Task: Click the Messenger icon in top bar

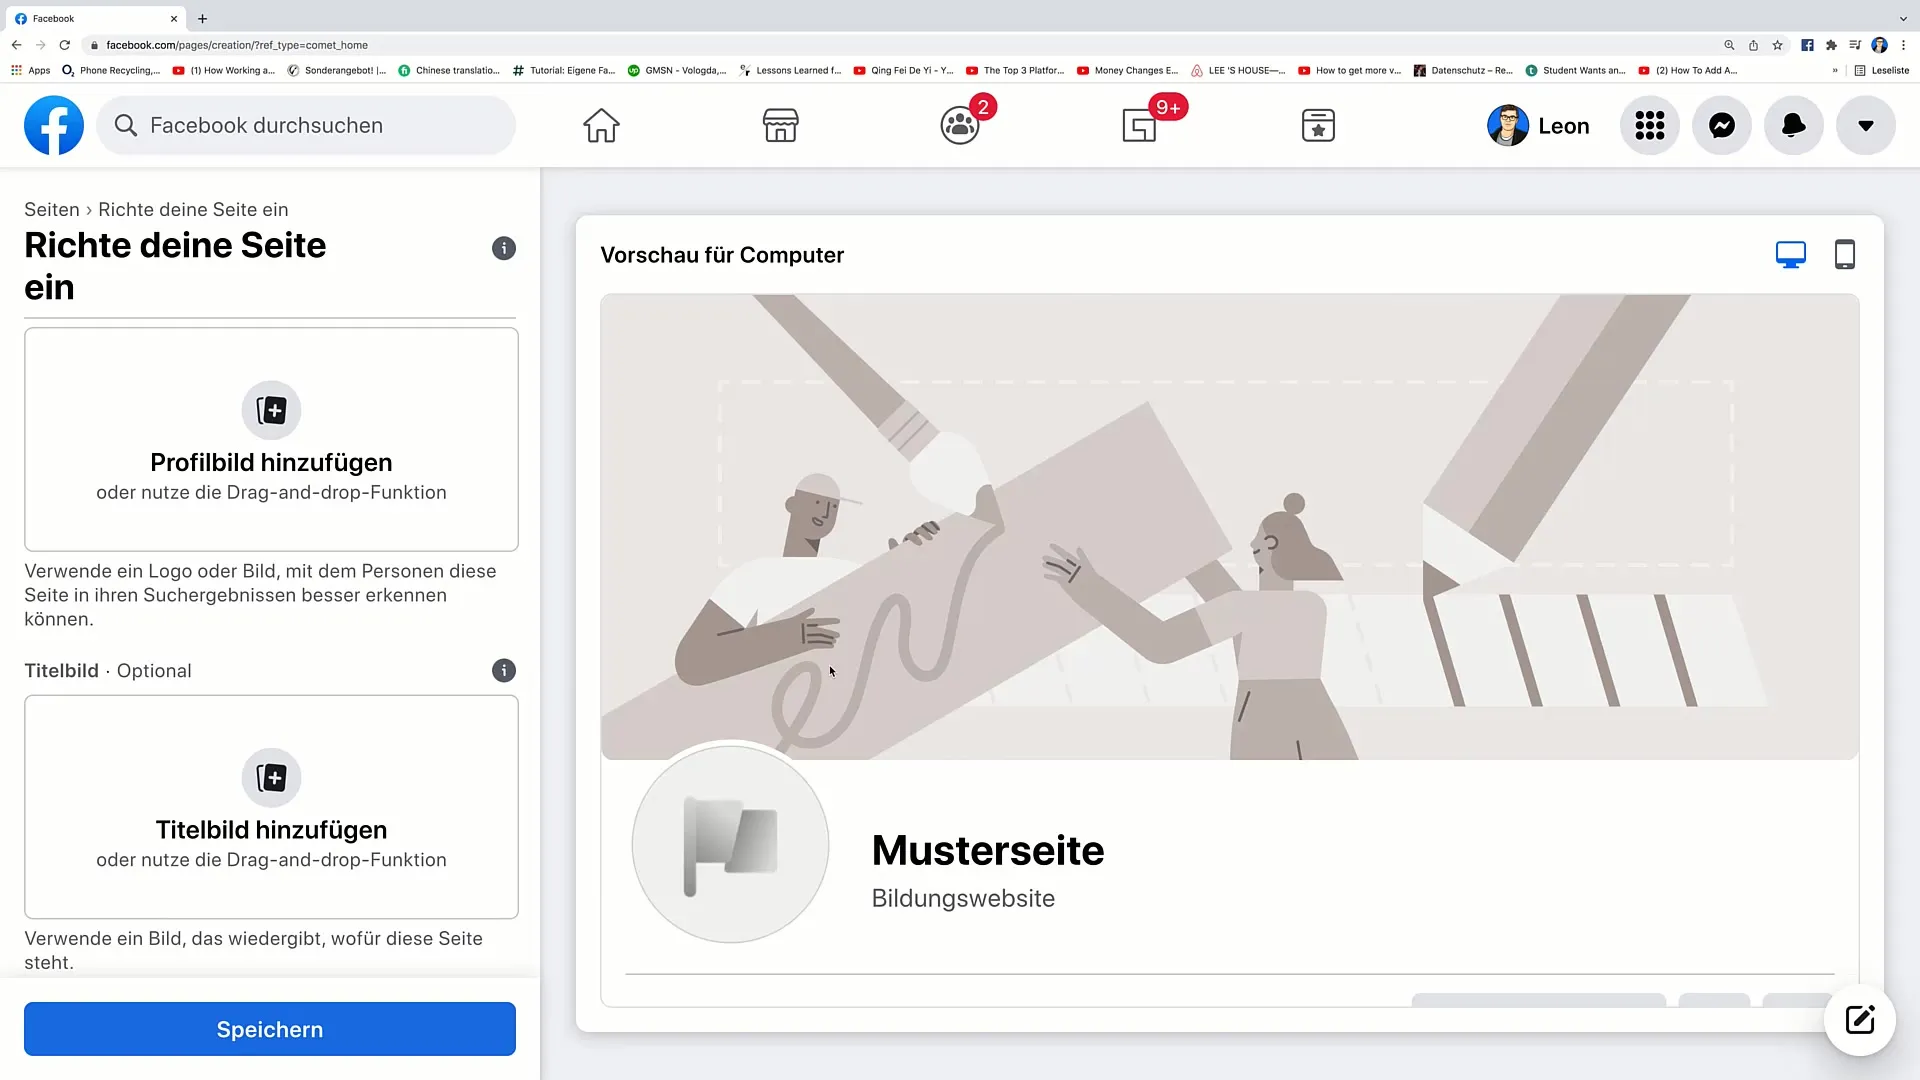Action: (x=1722, y=125)
